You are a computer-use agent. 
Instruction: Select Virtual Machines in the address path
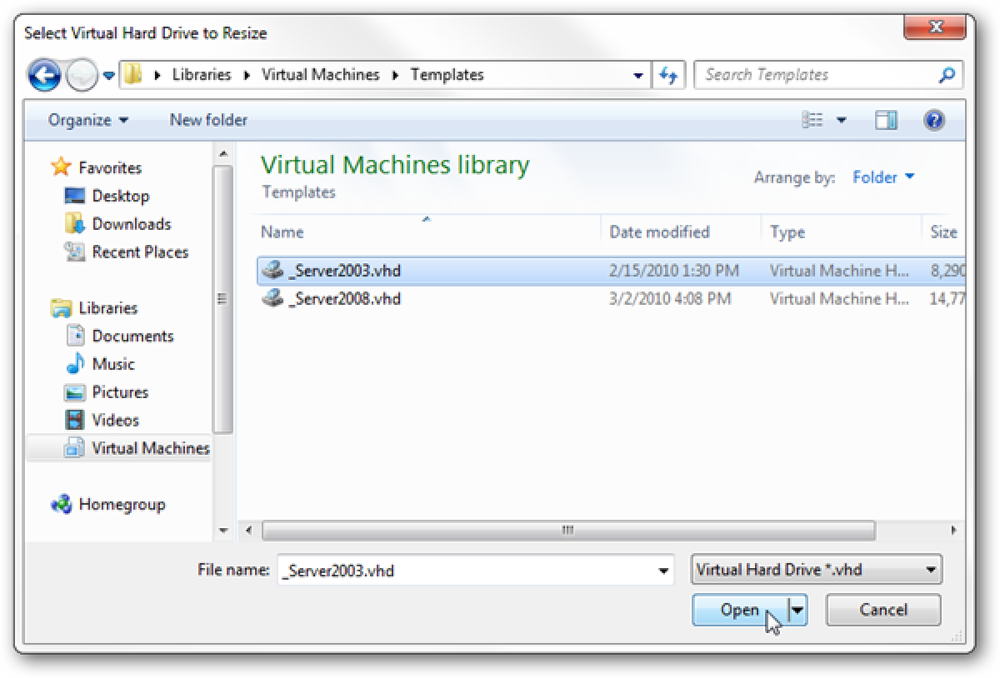click(x=320, y=75)
